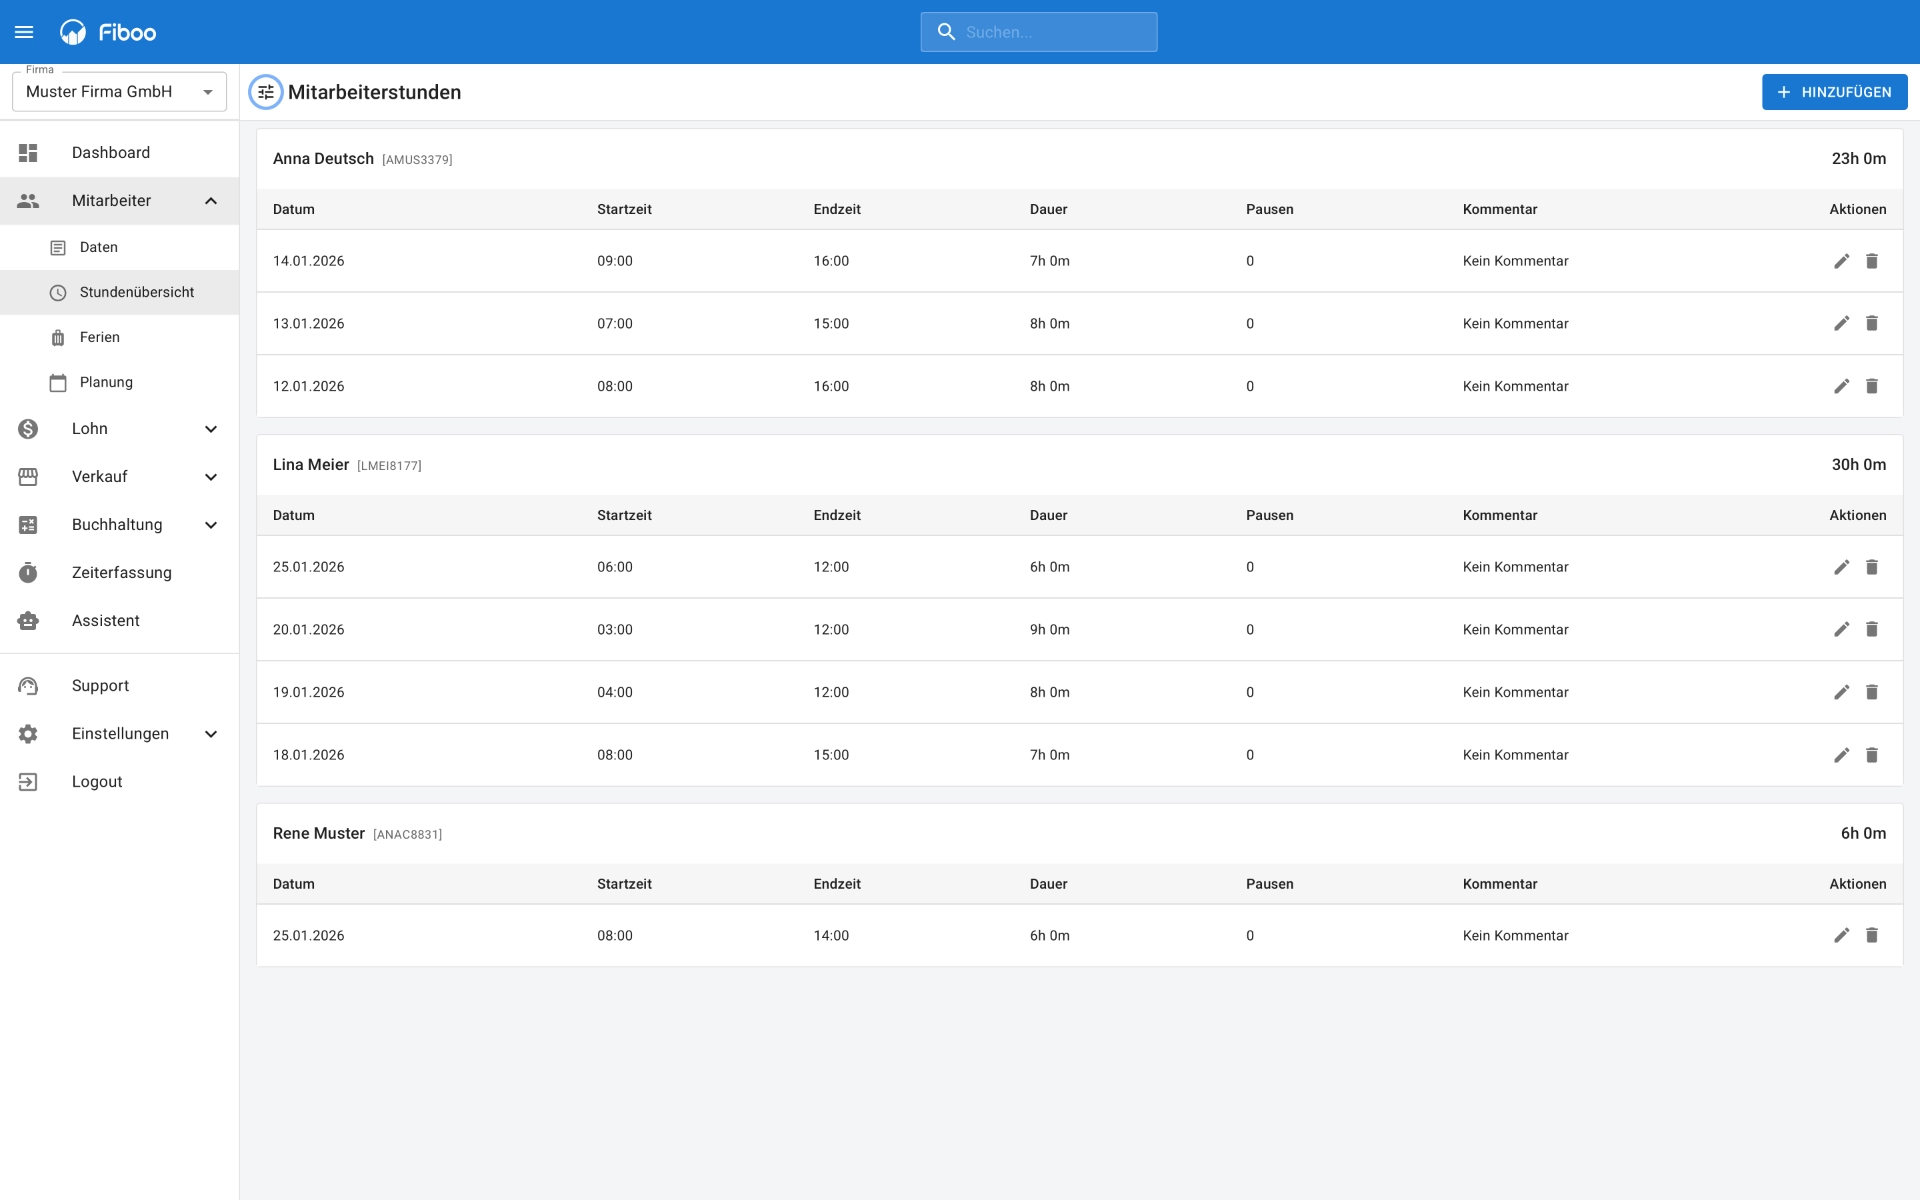Delete Anna Deutsch's 13.01.2026 entry
Viewport: 1920px width, 1200px height.
tap(1872, 323)
